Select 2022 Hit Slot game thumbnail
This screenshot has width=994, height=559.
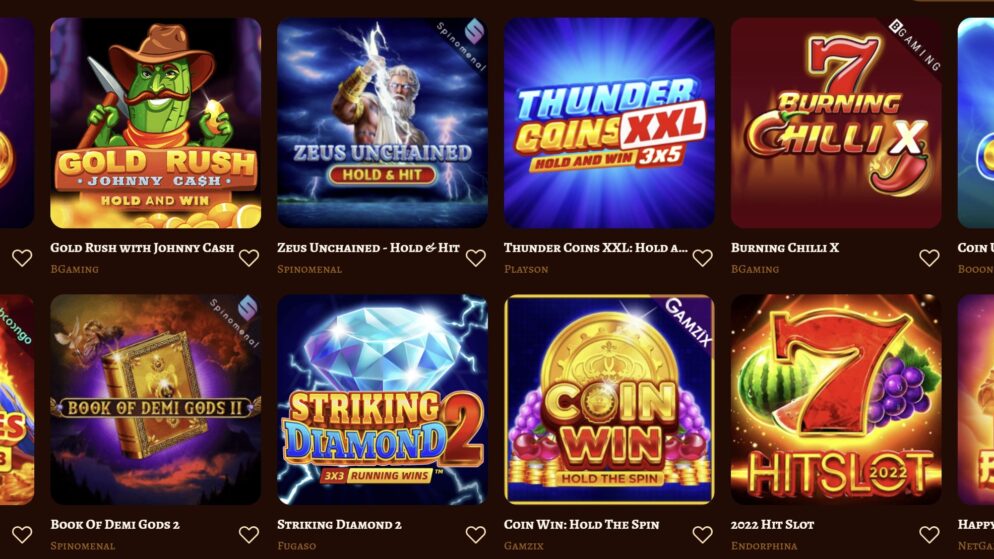click(836, 399)
